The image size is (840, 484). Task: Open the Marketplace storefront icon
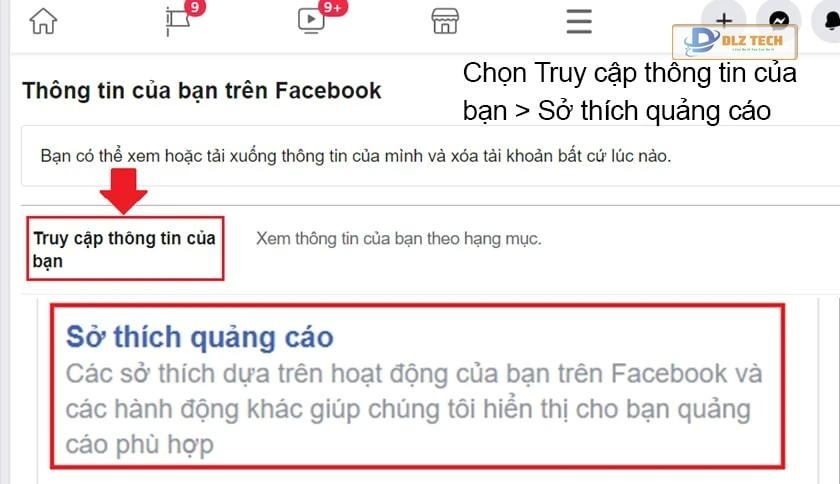tap(445, 21)
